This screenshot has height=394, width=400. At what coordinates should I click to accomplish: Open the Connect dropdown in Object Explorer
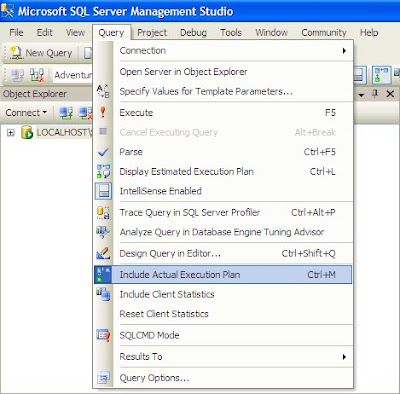pos(26,113)
